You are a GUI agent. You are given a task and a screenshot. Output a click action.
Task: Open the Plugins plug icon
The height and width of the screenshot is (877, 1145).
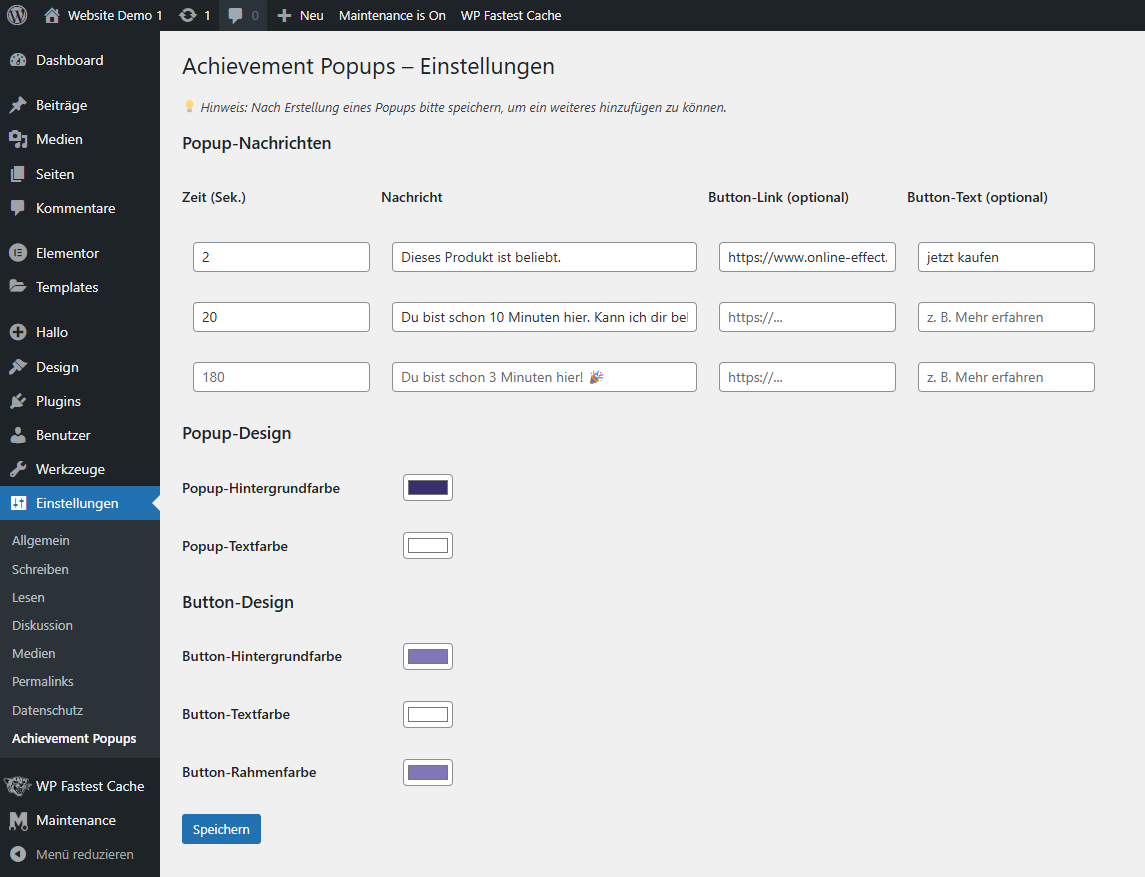(x=18, y=401)
